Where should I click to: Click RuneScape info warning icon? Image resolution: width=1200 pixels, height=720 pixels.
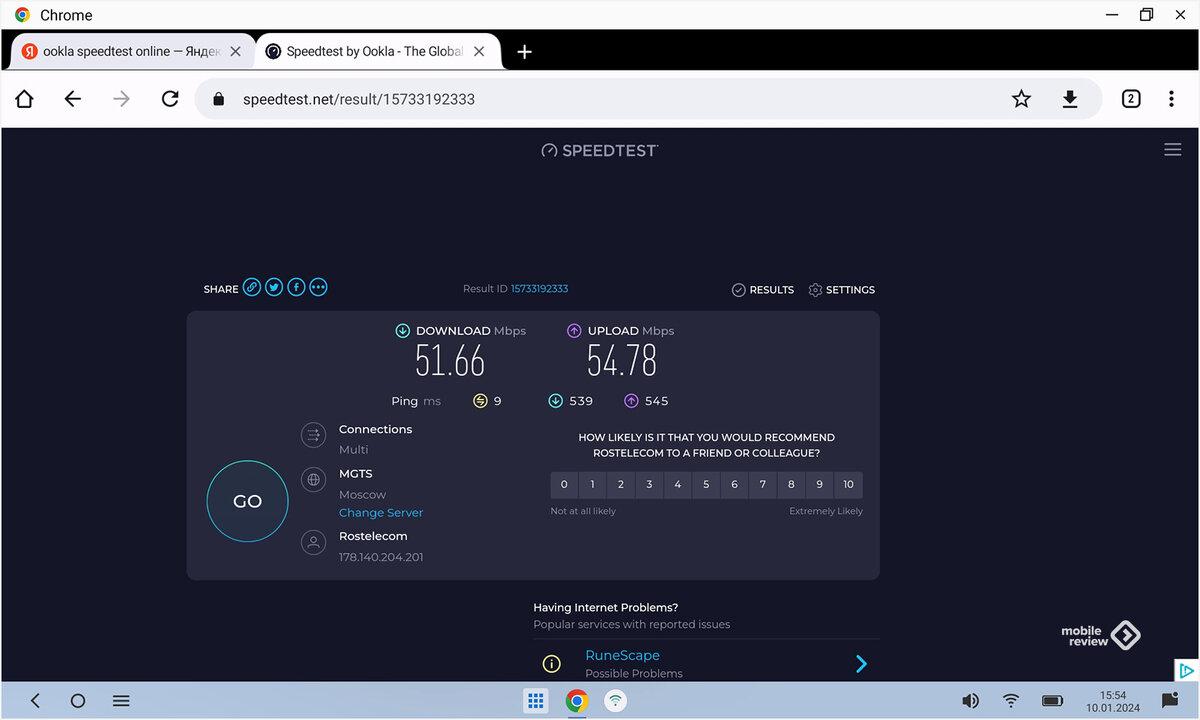pos(551,664)
